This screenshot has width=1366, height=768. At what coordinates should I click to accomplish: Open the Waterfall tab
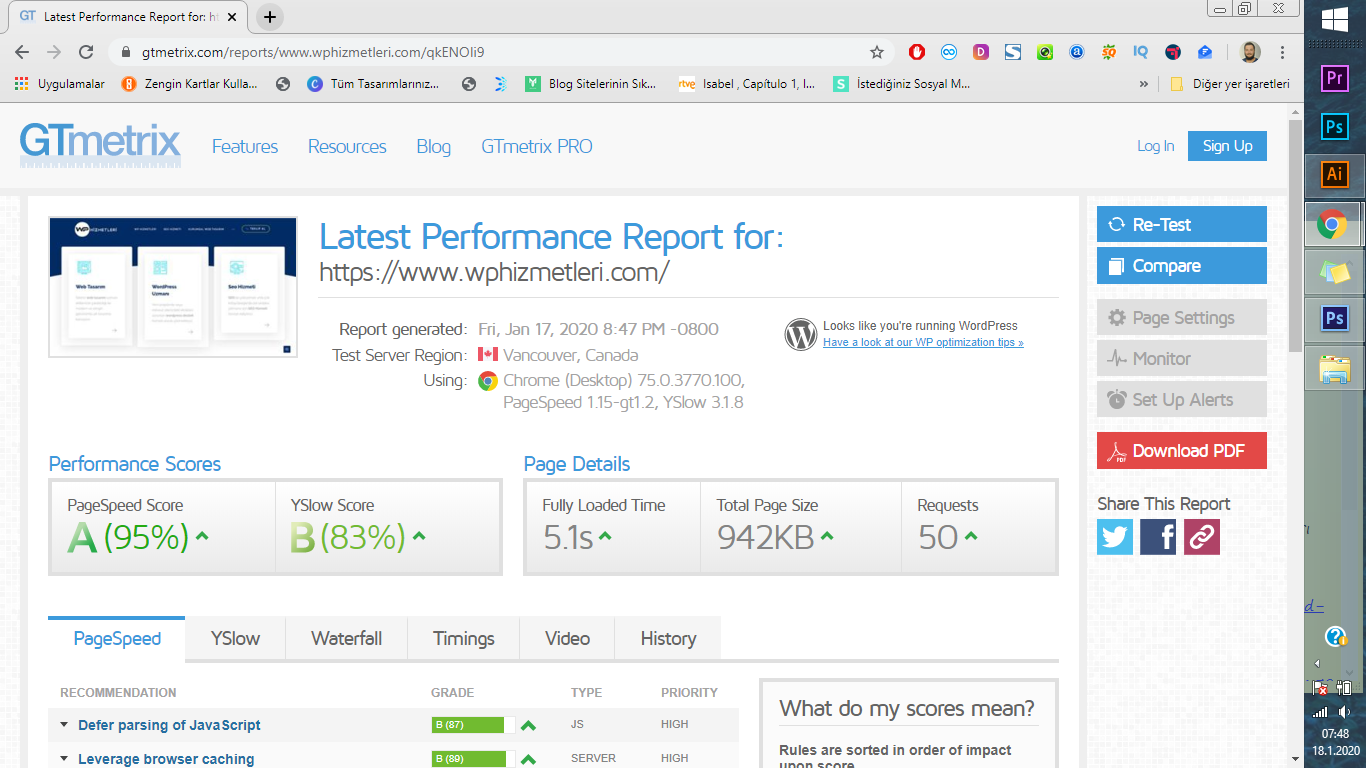pyautogui.click(x=347, y=639)
